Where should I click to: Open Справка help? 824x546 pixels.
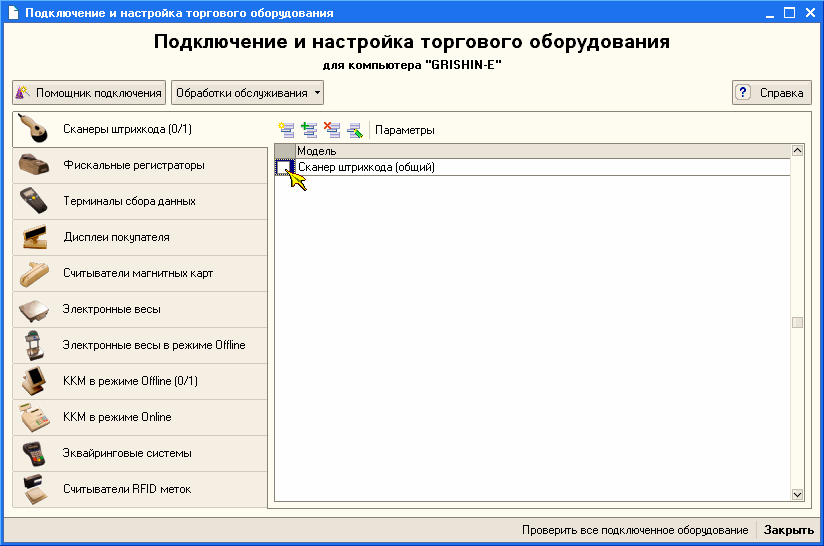pos(771,93)
